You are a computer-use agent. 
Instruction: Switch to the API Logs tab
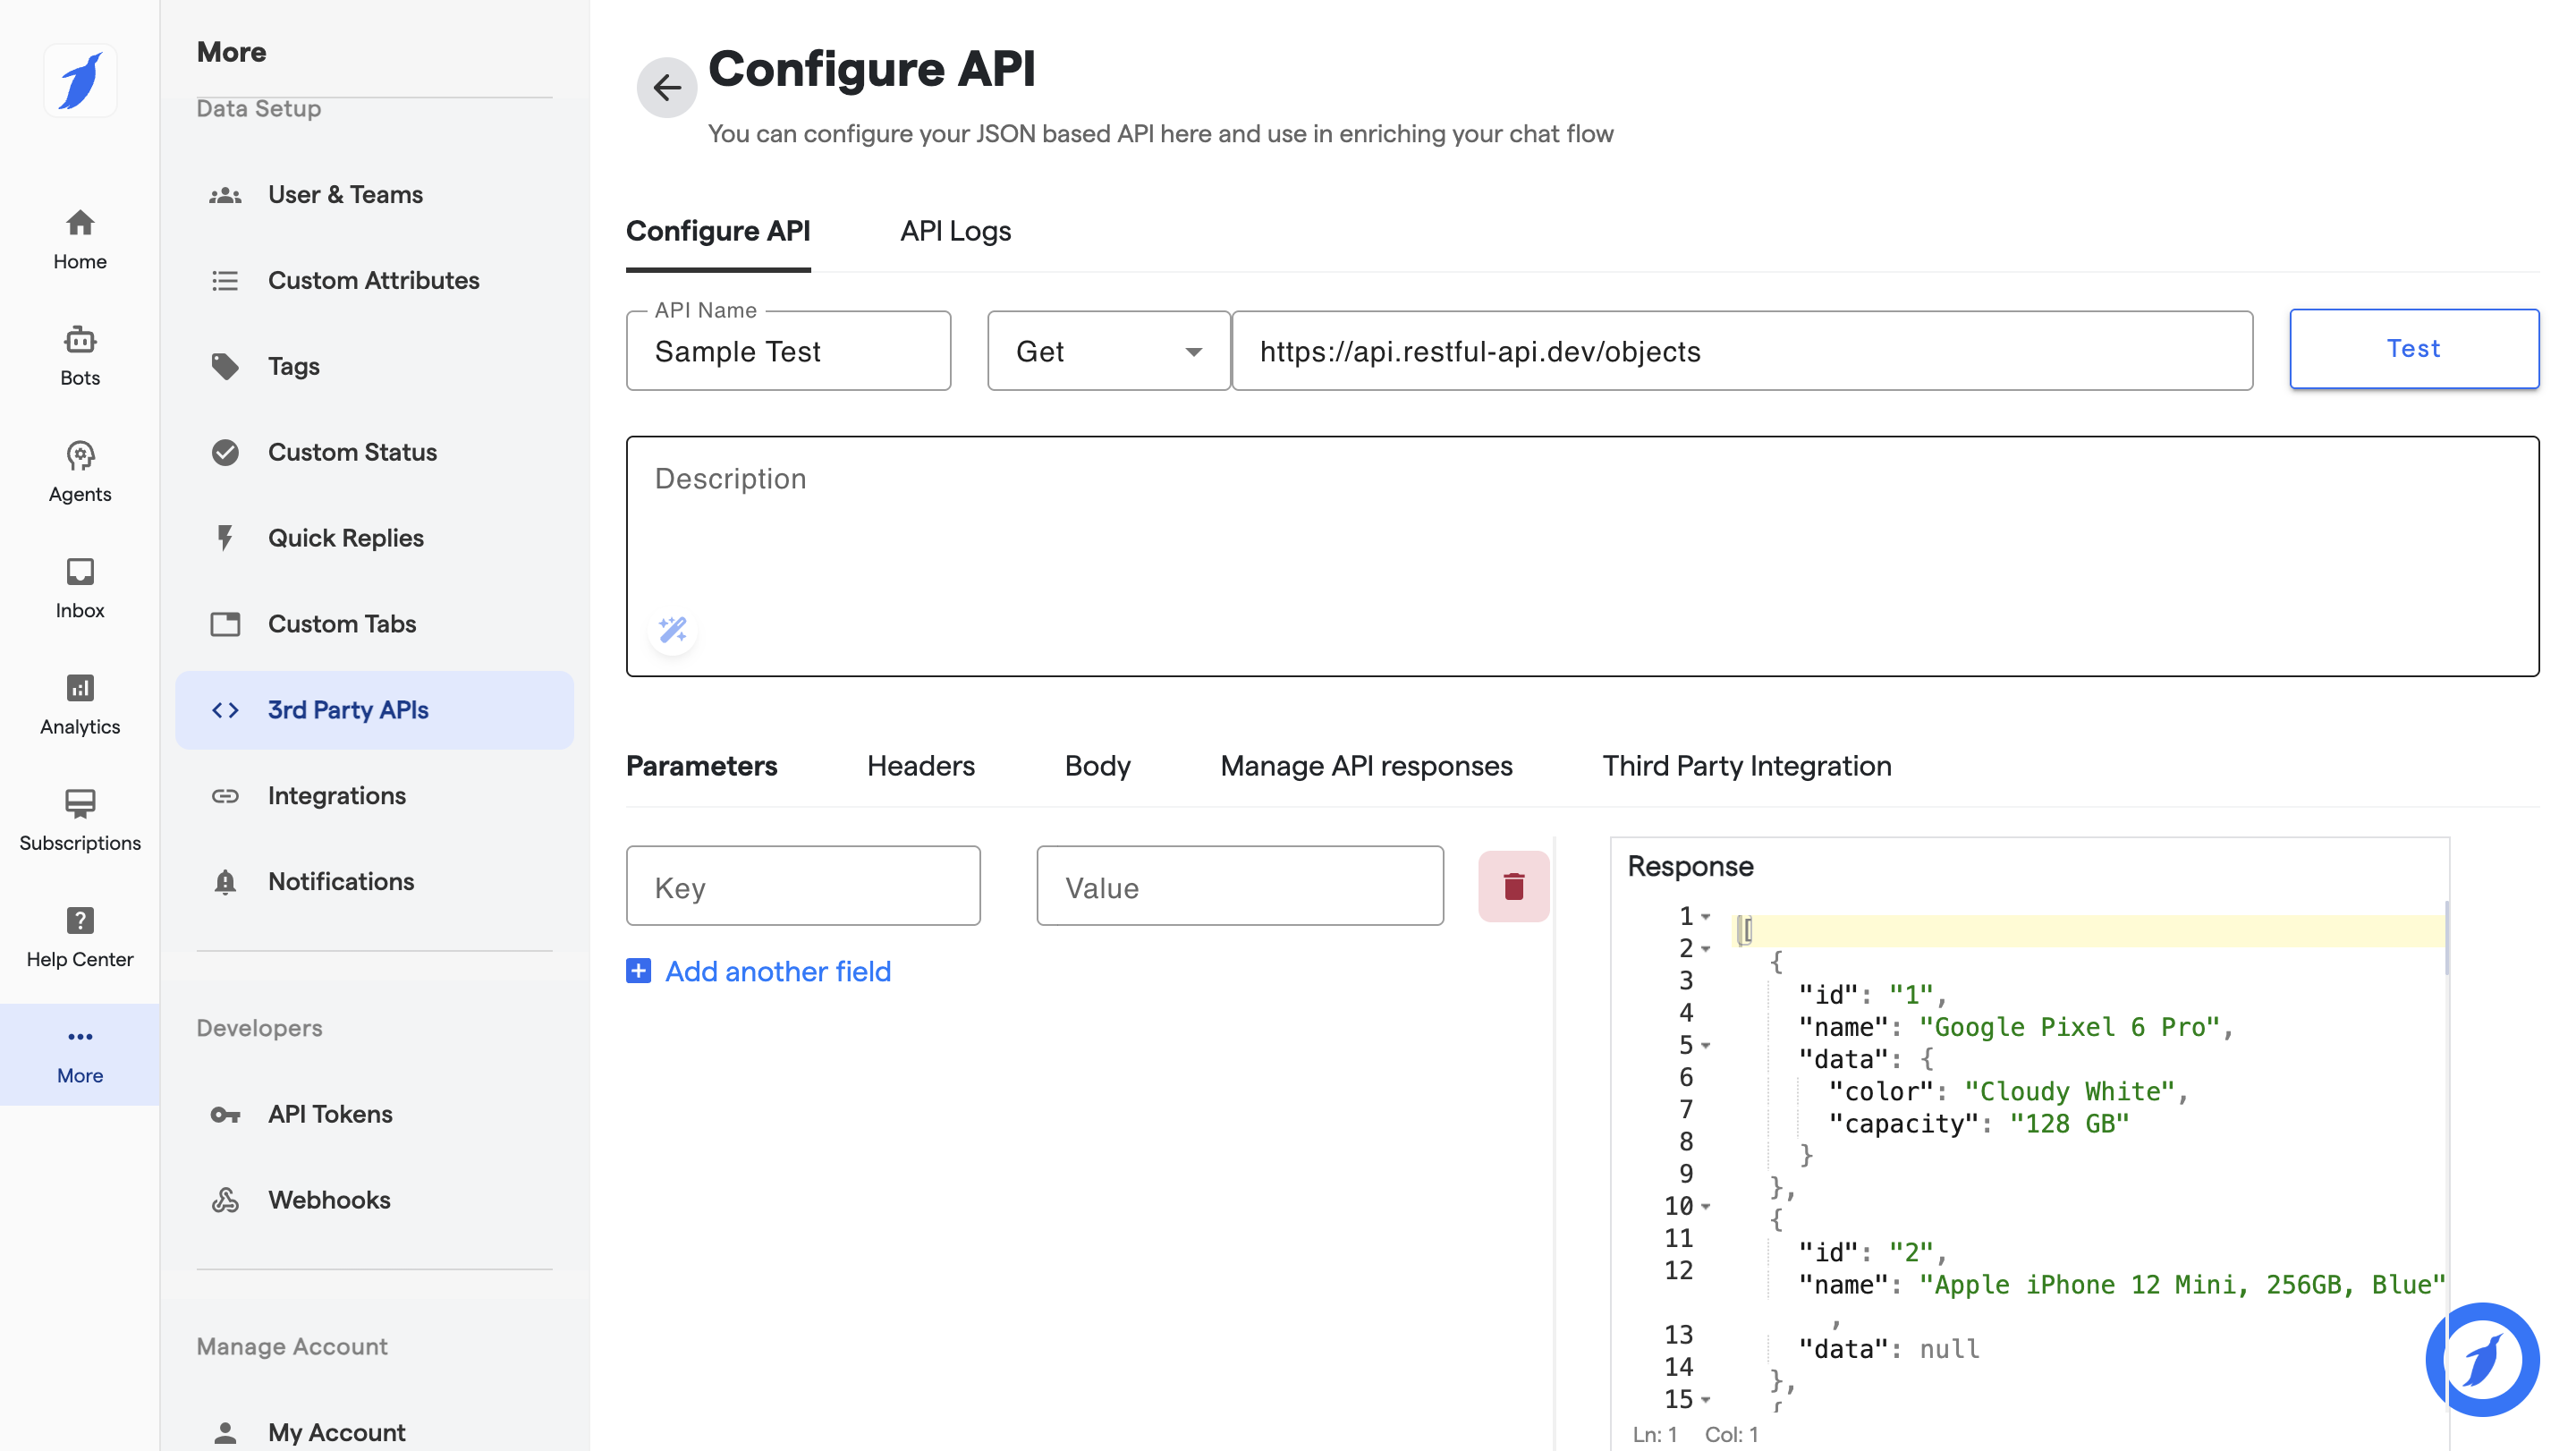click(x=955, y=231)
